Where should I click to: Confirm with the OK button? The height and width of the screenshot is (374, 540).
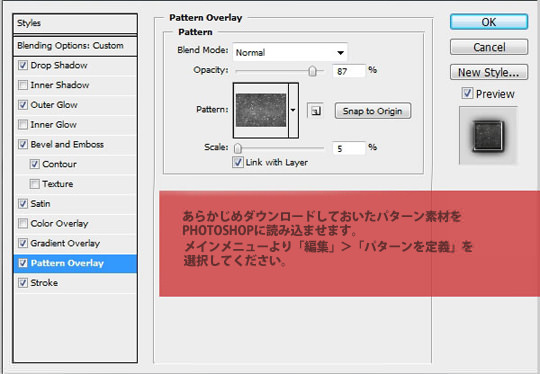tap(489, 22)
